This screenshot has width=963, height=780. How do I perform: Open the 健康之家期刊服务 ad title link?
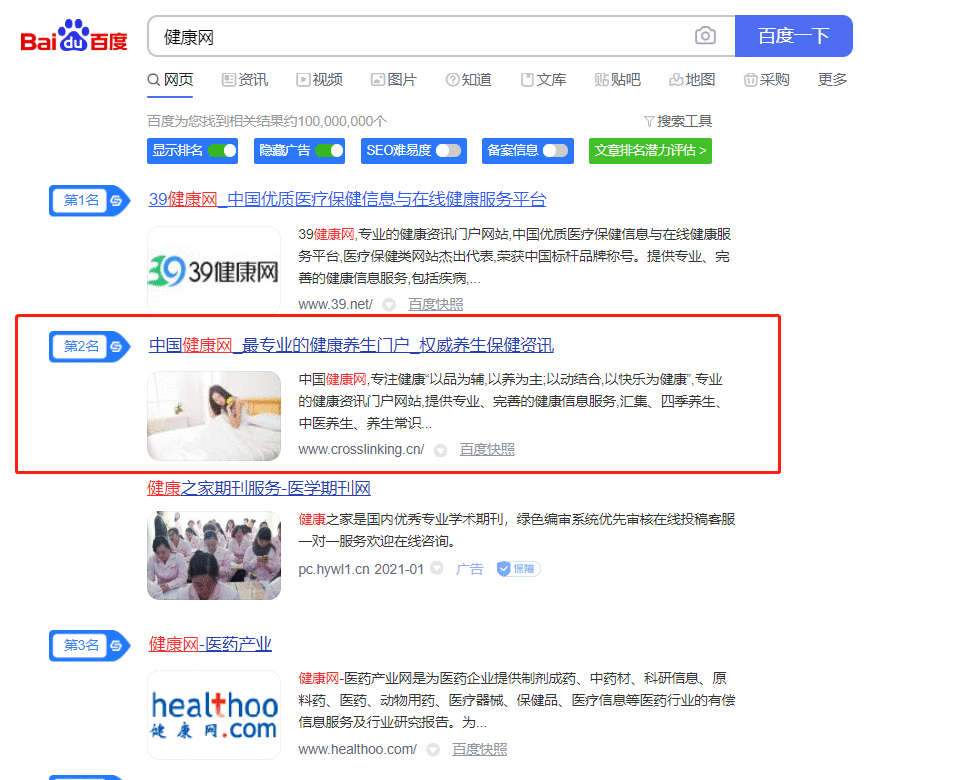click(259, 489)
